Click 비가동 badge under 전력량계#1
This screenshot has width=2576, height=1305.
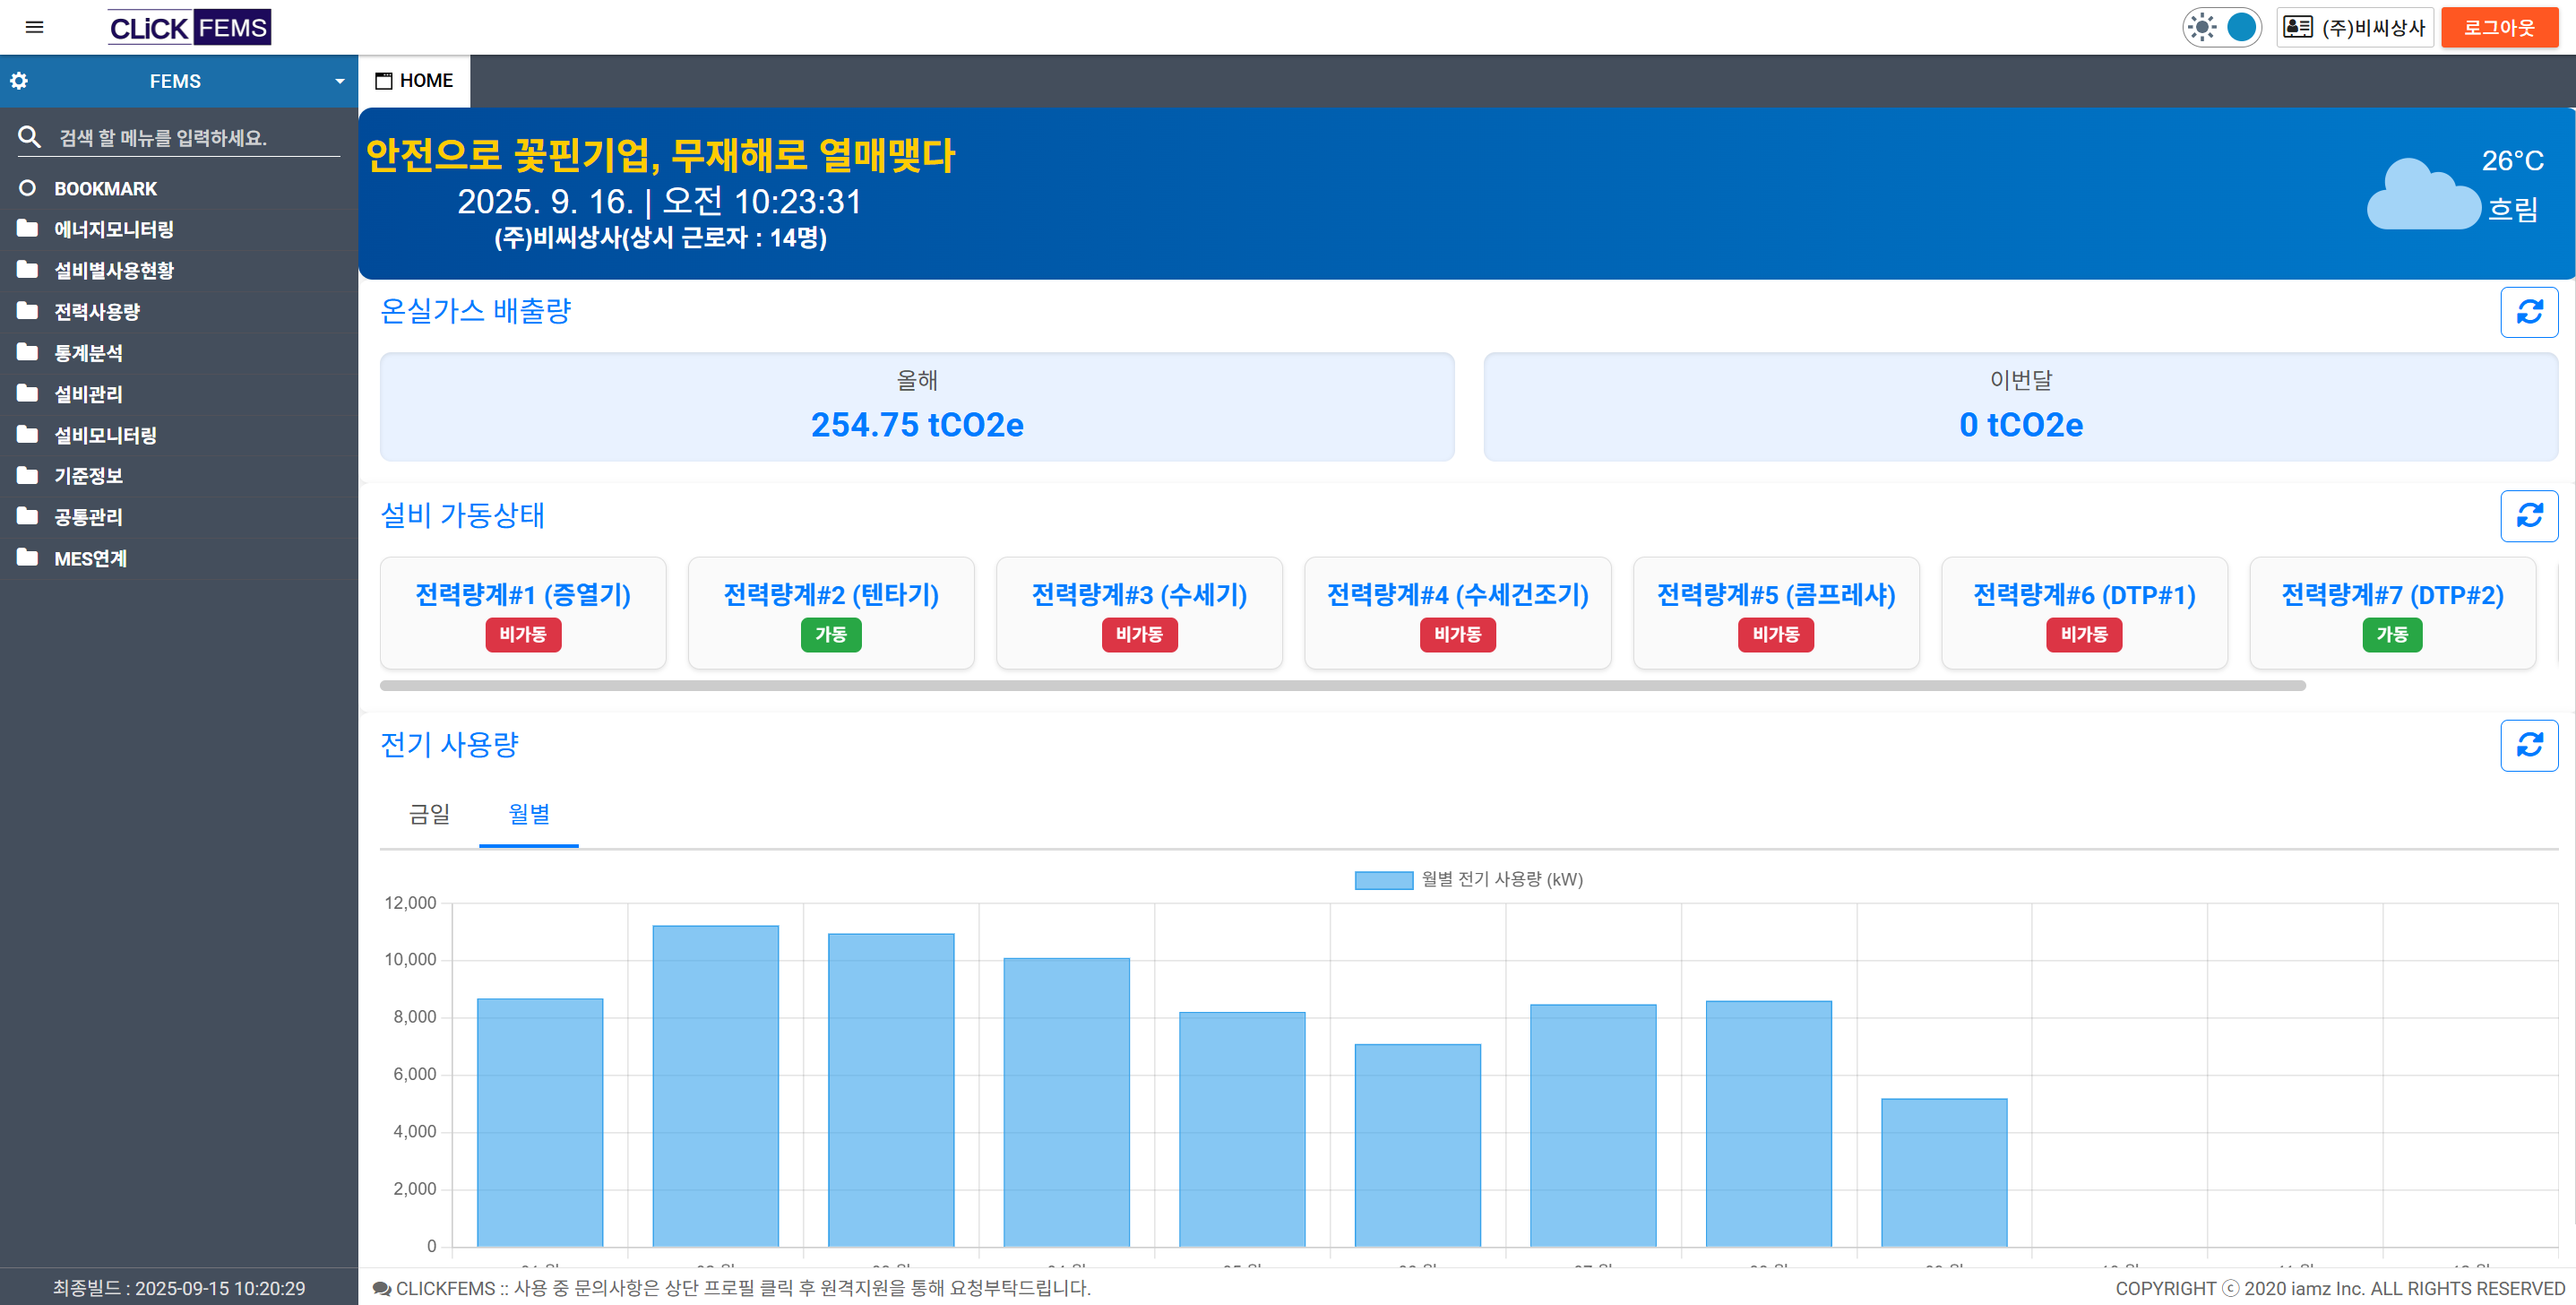point(523,634)
